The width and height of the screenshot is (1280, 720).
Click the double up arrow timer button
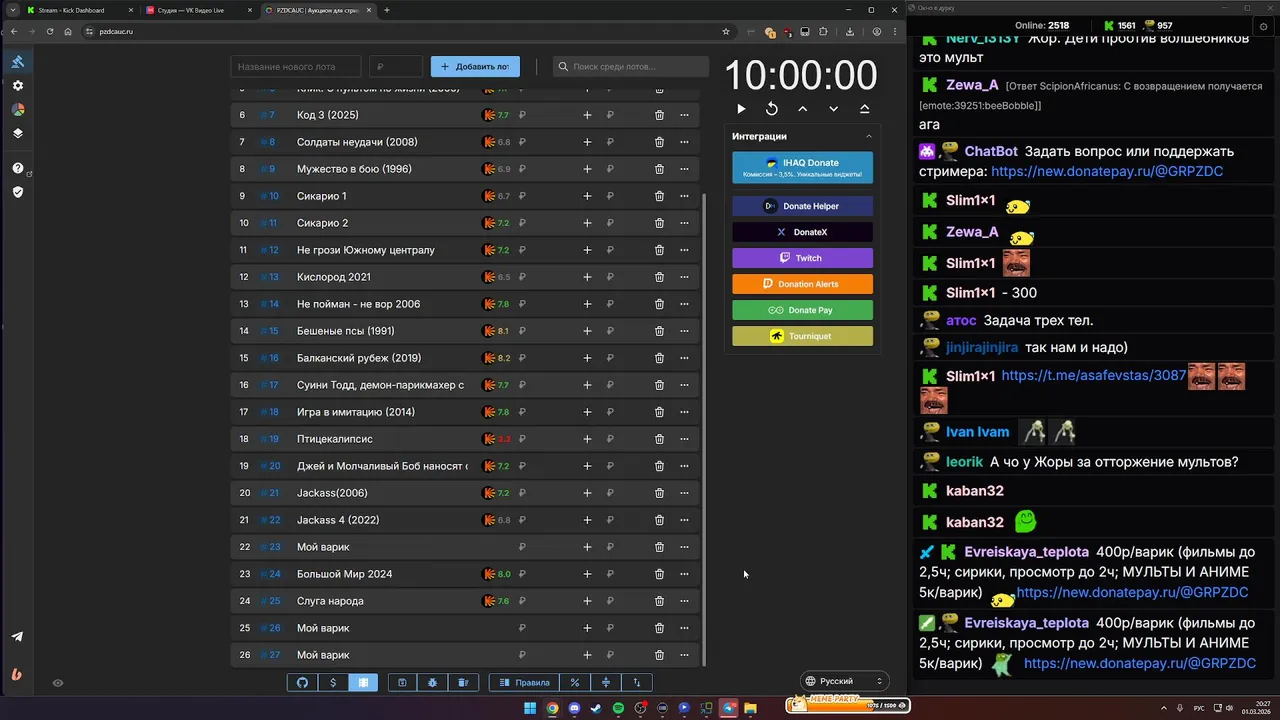coord(865,109)
